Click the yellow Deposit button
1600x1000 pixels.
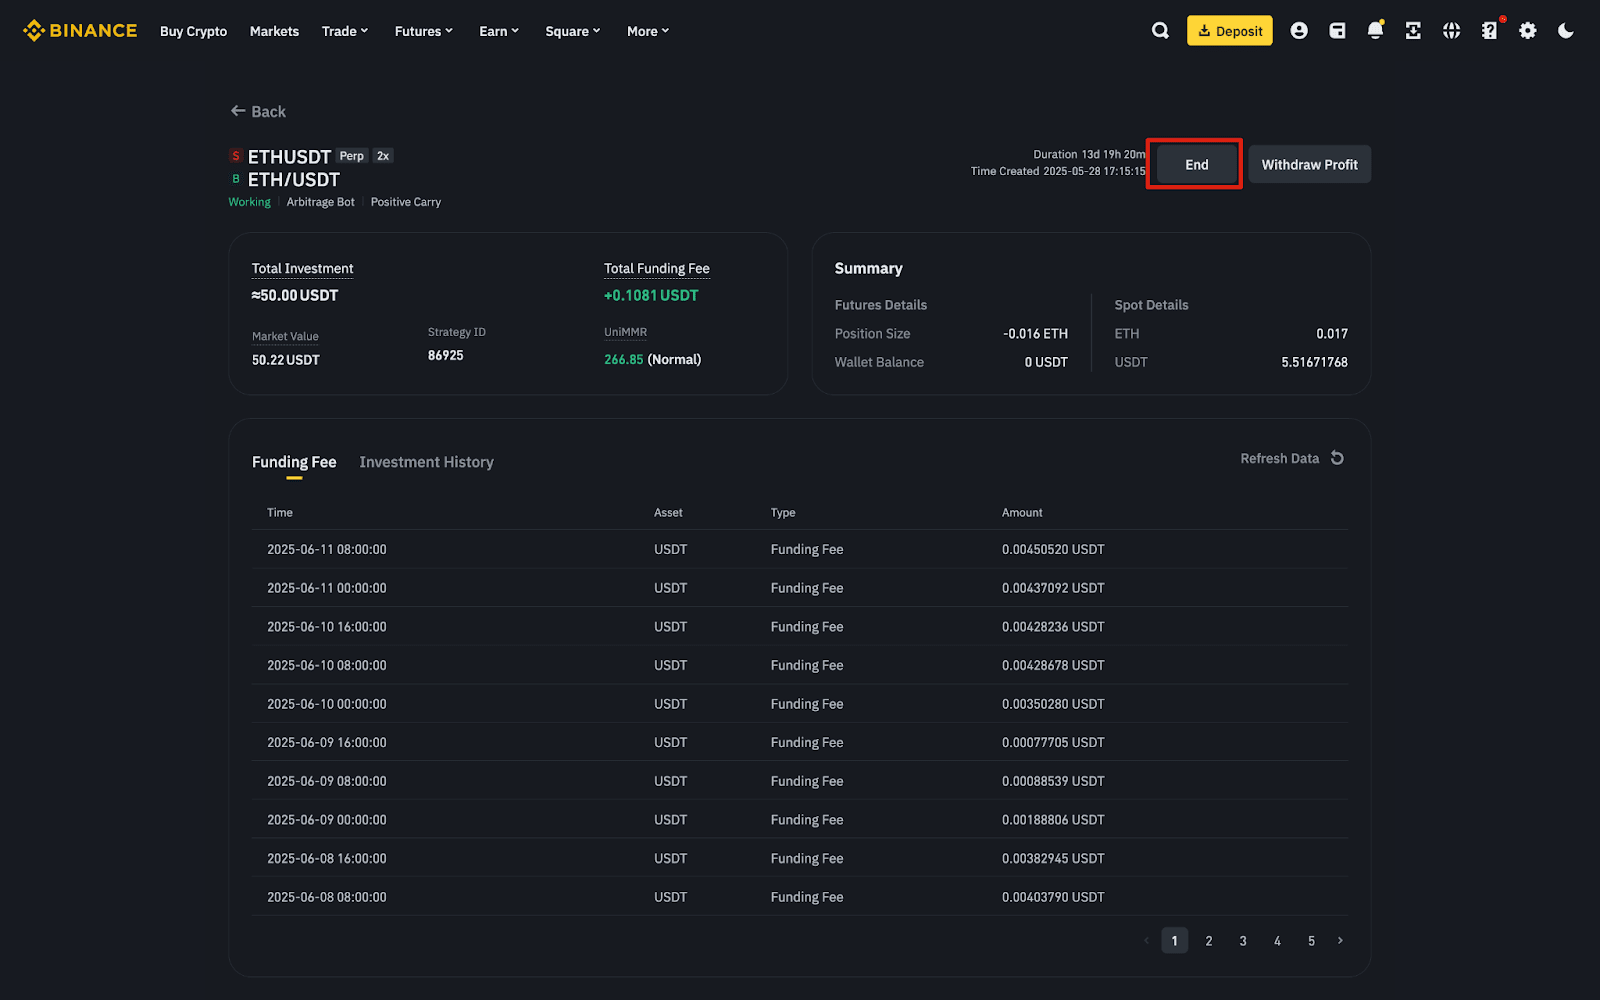(x=1230, y=31)
